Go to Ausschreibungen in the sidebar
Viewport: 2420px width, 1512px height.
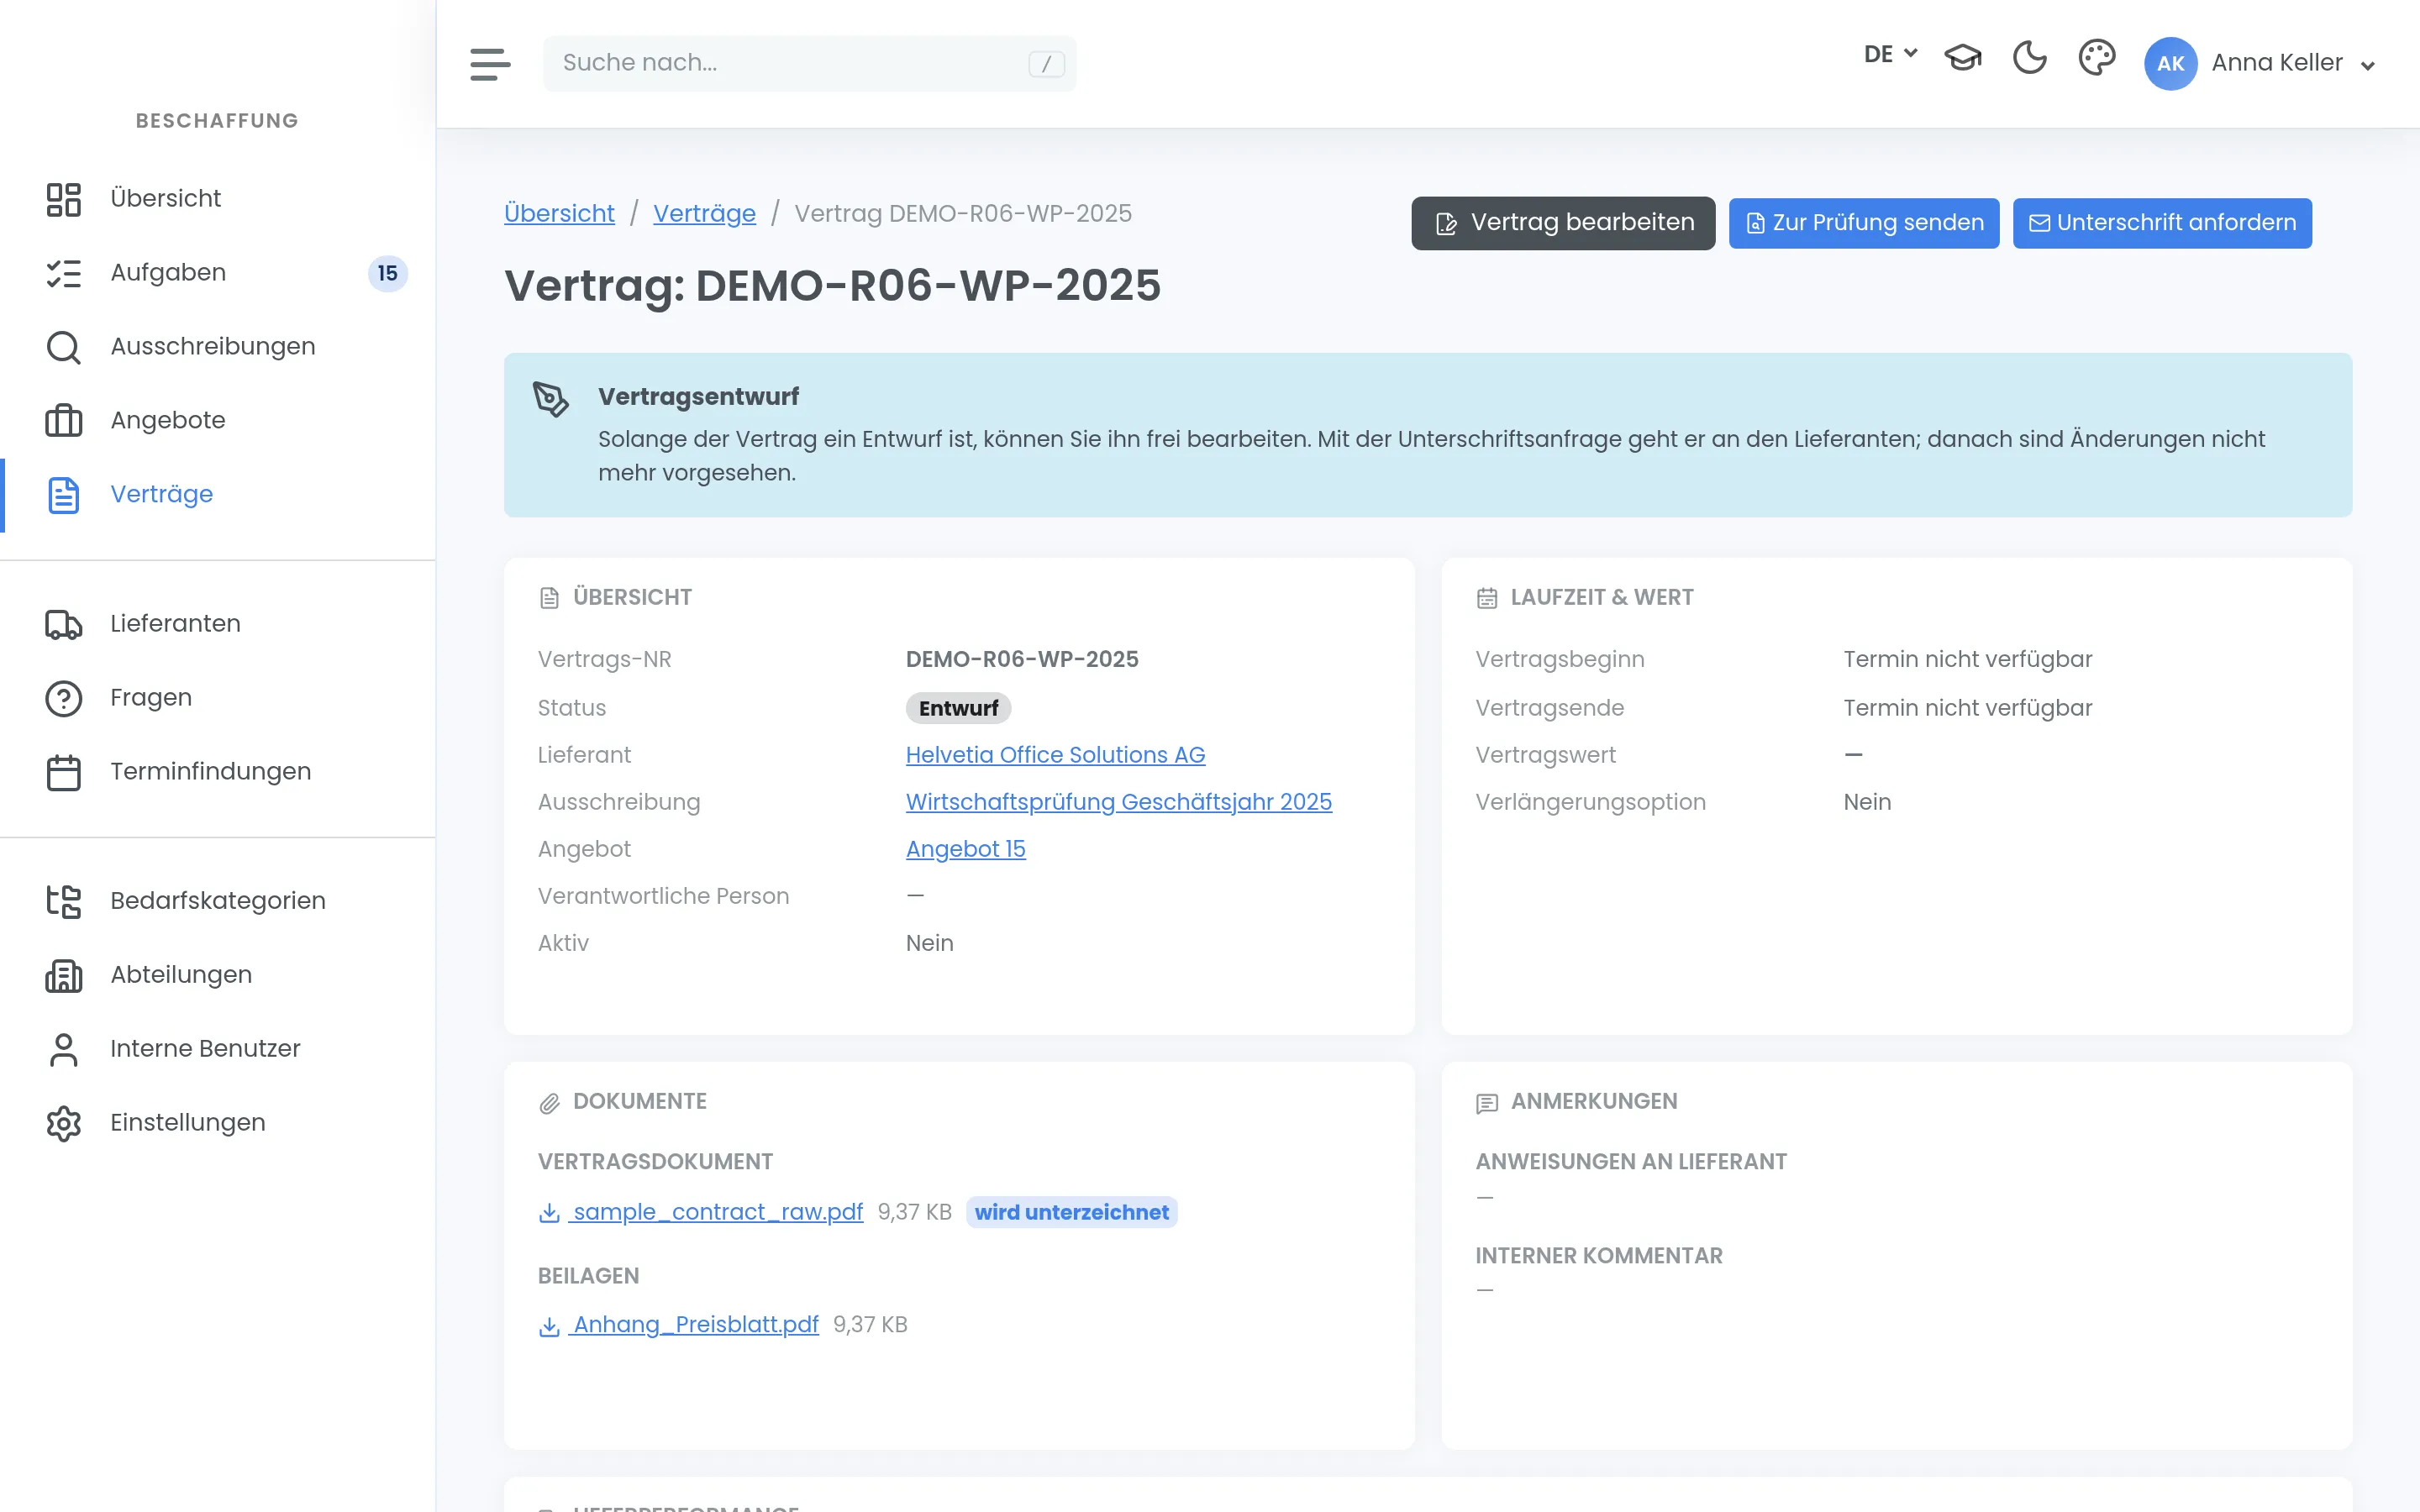(218, 346)
